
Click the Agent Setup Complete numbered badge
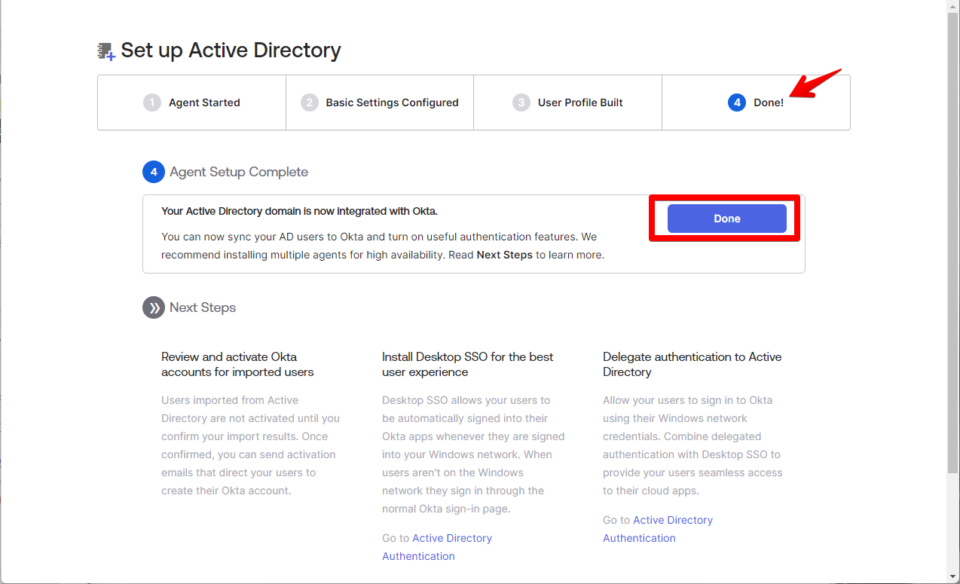(153, 171)
